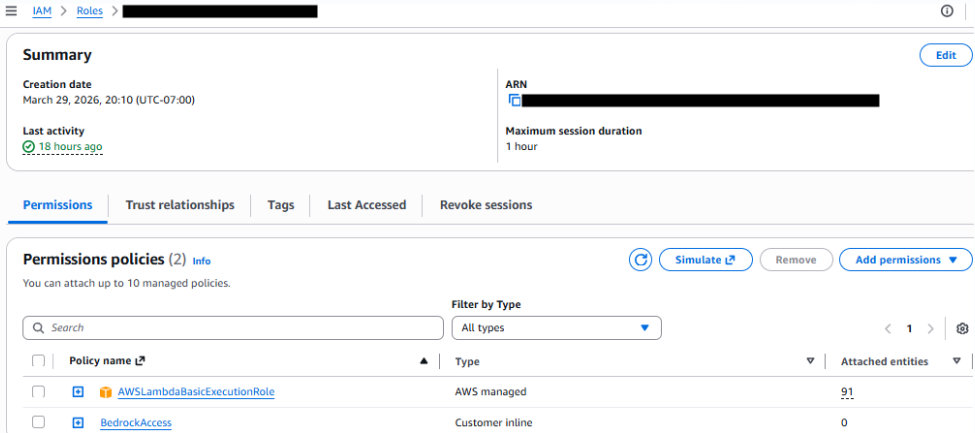This screenshot has width=975, height=433.
Task: Open the Tags tab
Action: pos(281,205)
